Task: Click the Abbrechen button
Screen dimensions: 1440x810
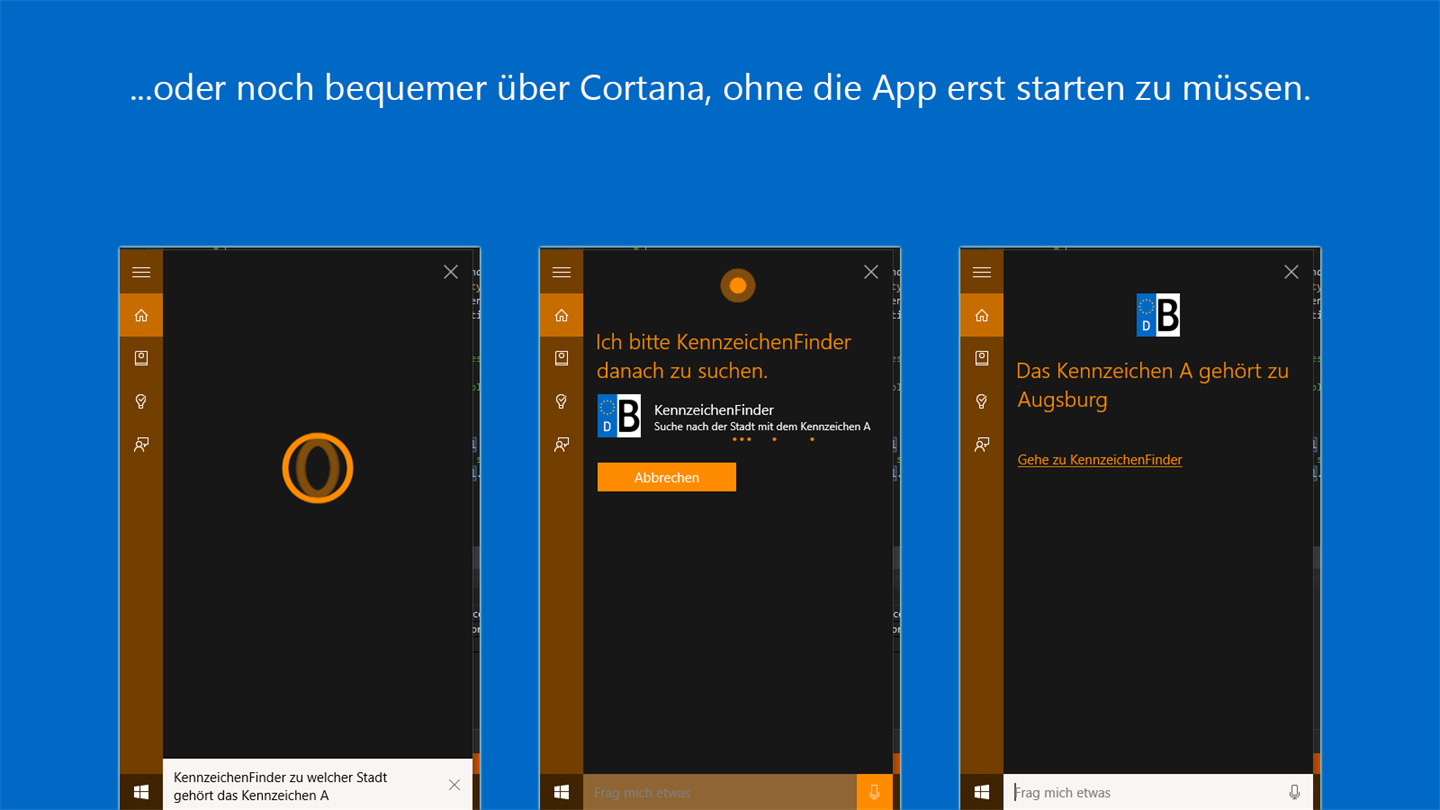Action: 667,477
